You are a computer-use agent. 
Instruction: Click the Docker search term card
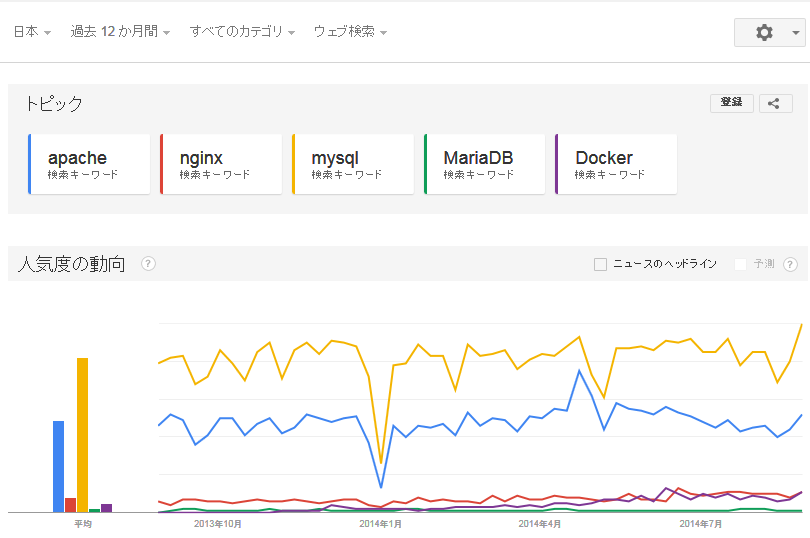(x=618, y=164)
